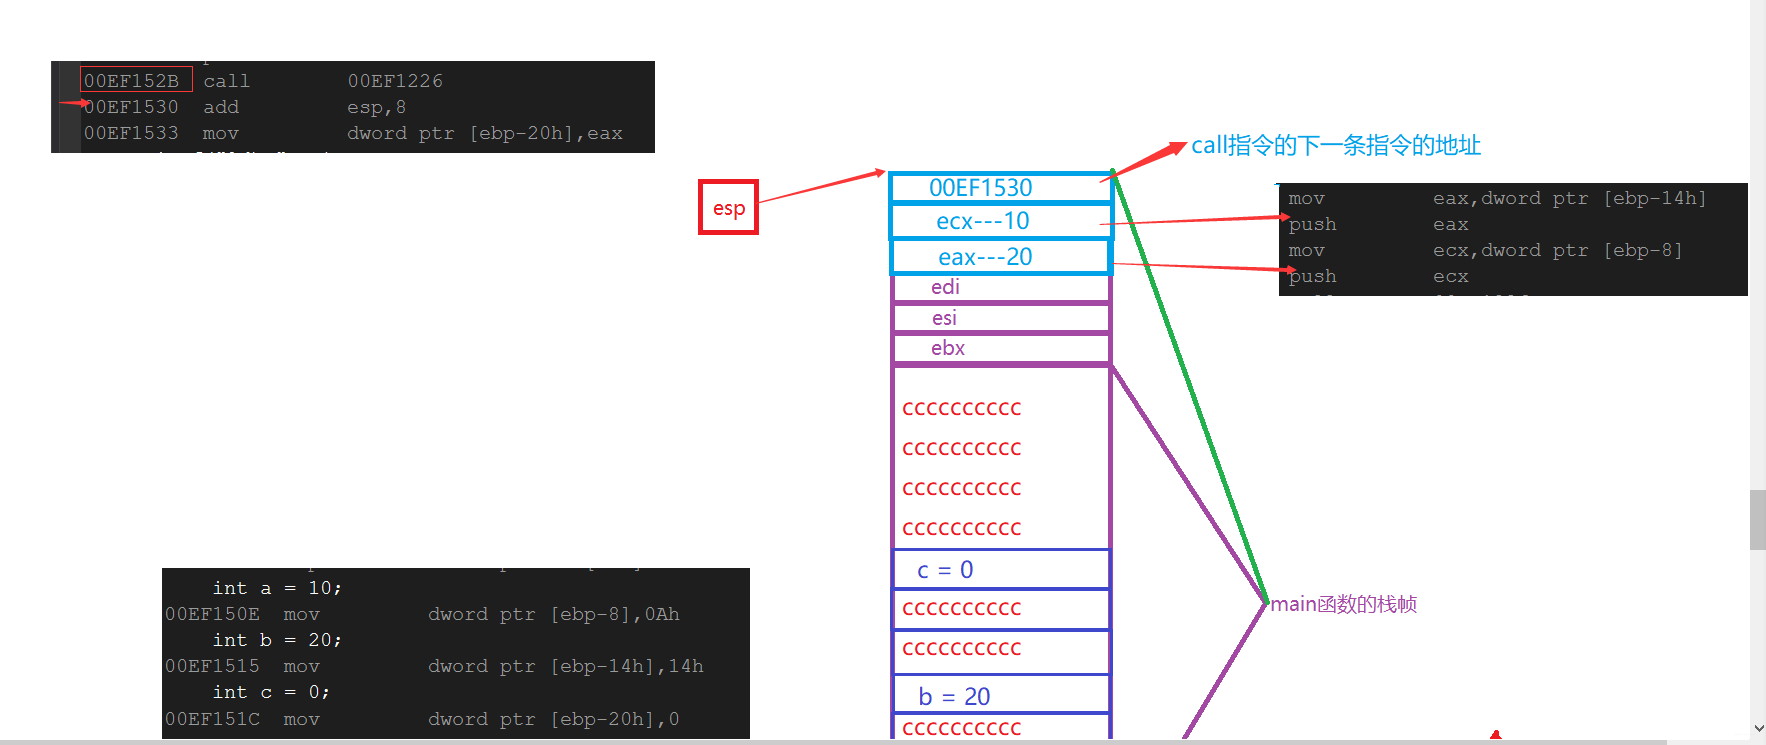Click the 00EF152B address in disassembly
Screen dimensions: 1766x745
tap(131, 81)
